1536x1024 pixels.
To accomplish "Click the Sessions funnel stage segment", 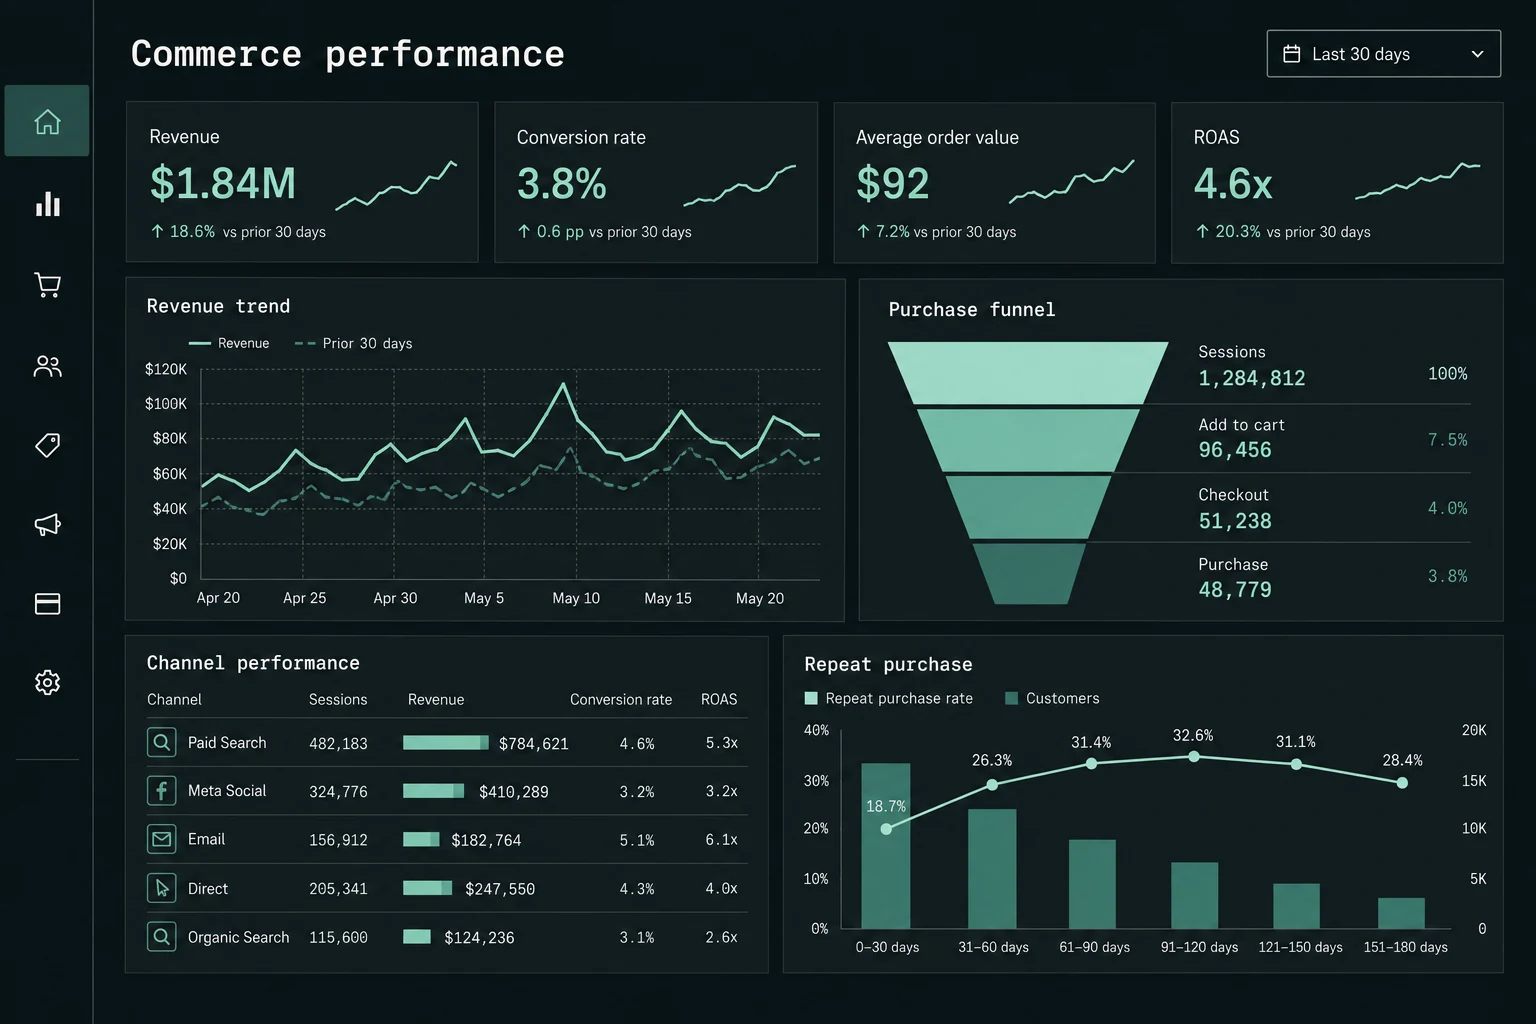I will (1028, 373).
